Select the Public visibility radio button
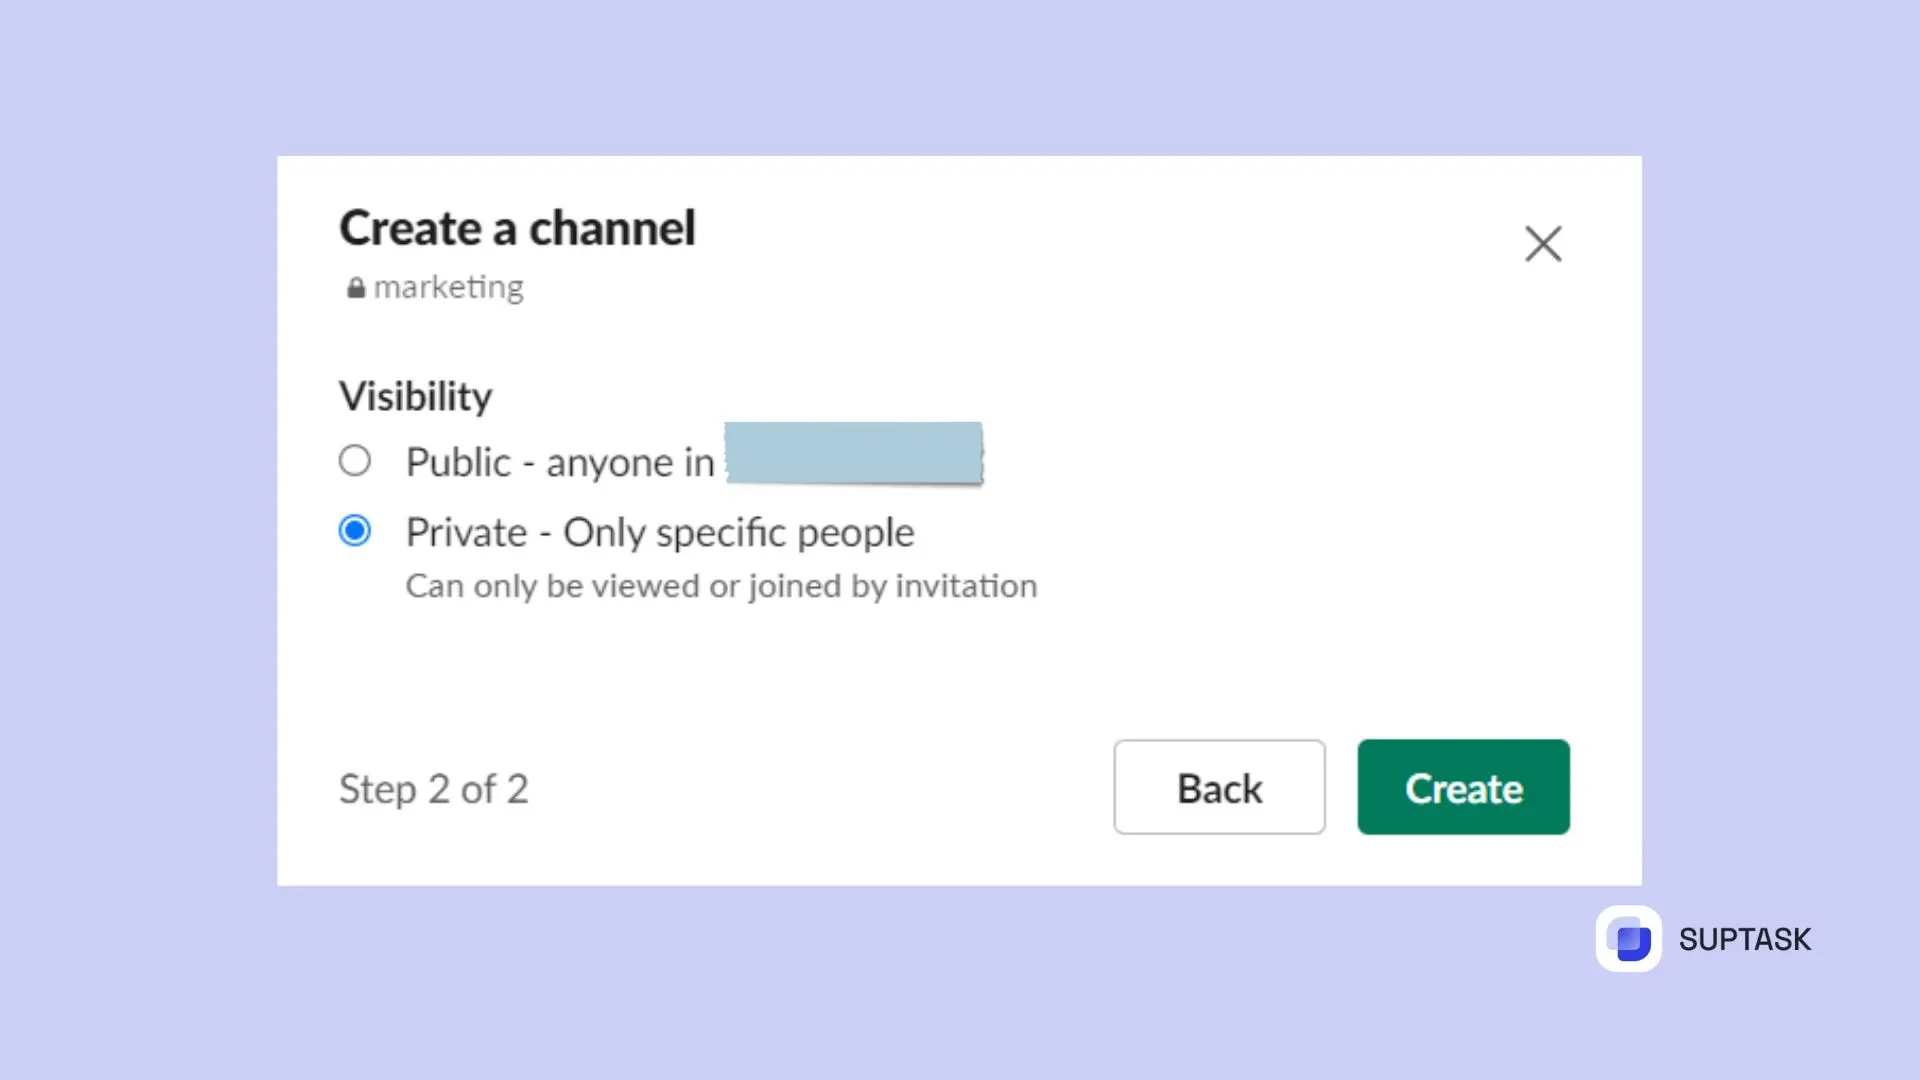The image size is (1920, 1080). (x=355, y=461)
